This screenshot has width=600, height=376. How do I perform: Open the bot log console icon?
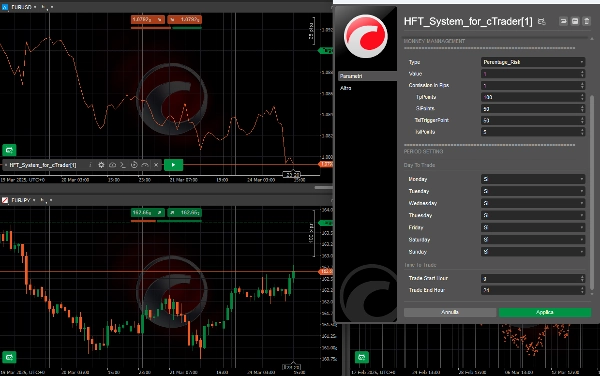123,165
